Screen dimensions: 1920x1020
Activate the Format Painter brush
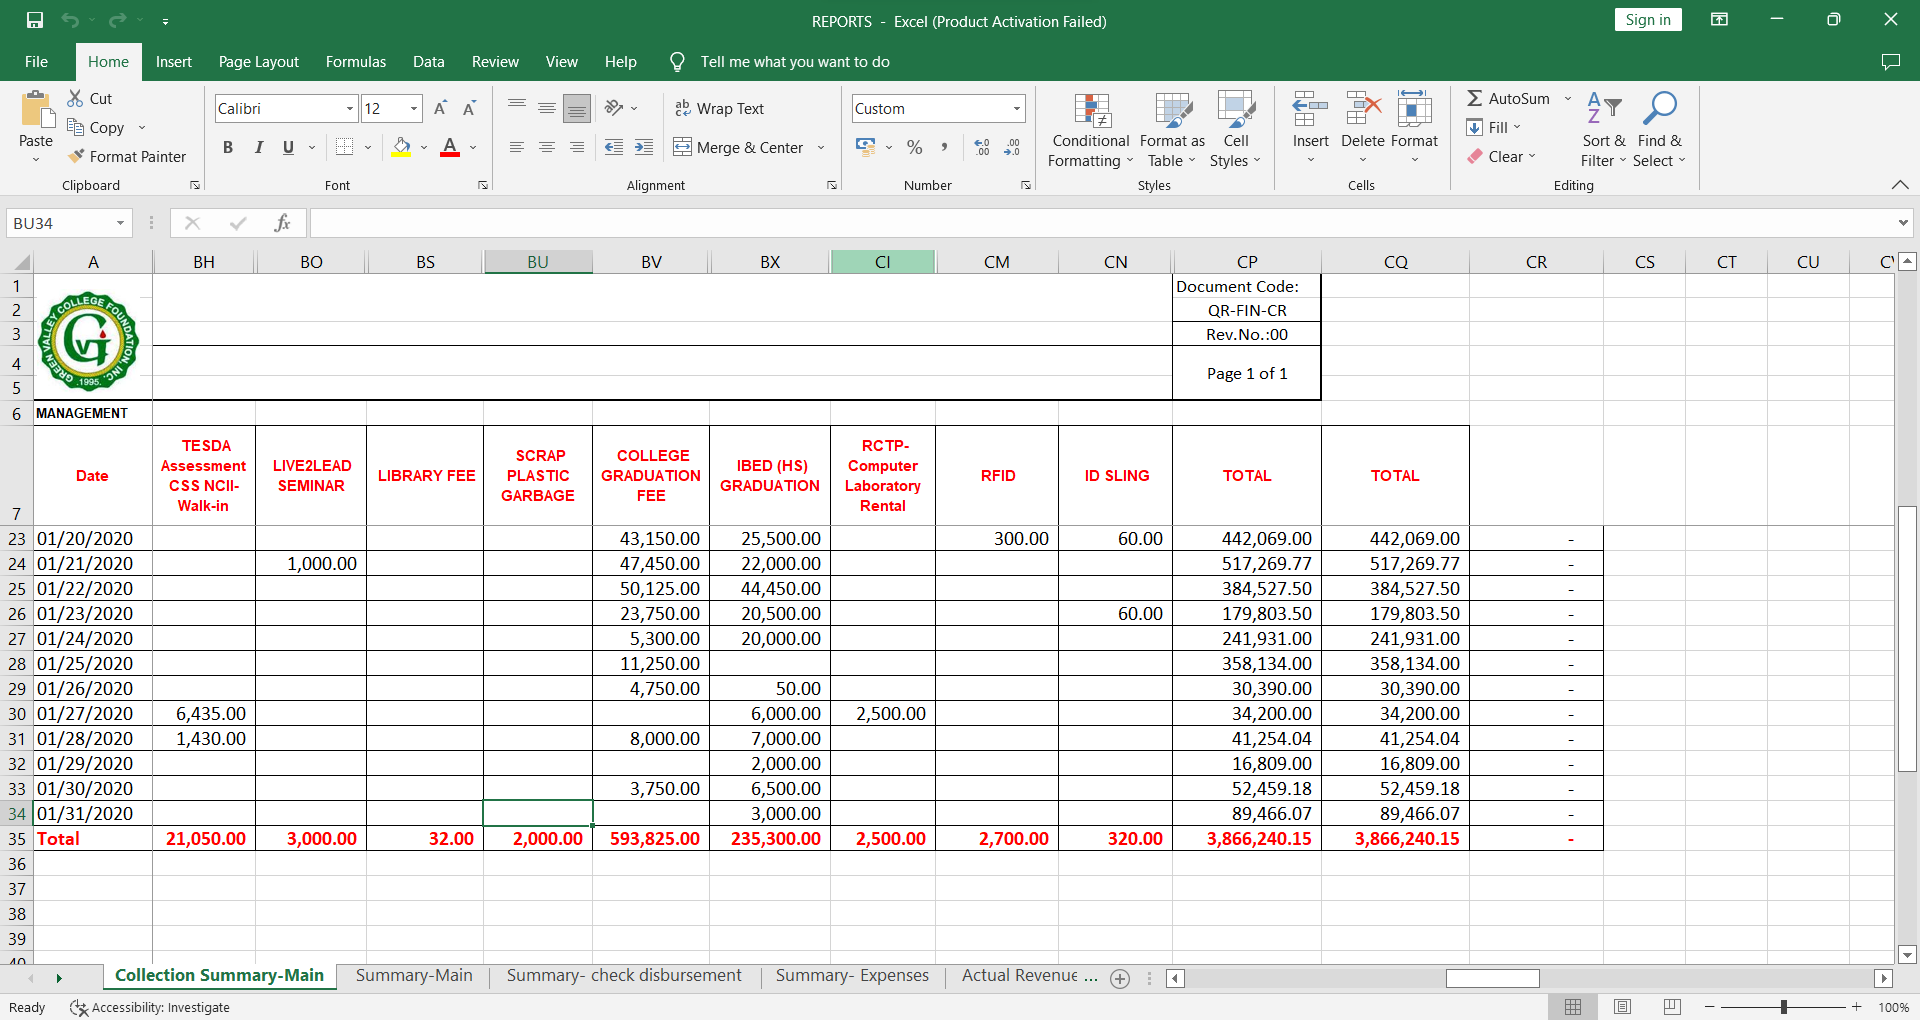pos(76,156)
